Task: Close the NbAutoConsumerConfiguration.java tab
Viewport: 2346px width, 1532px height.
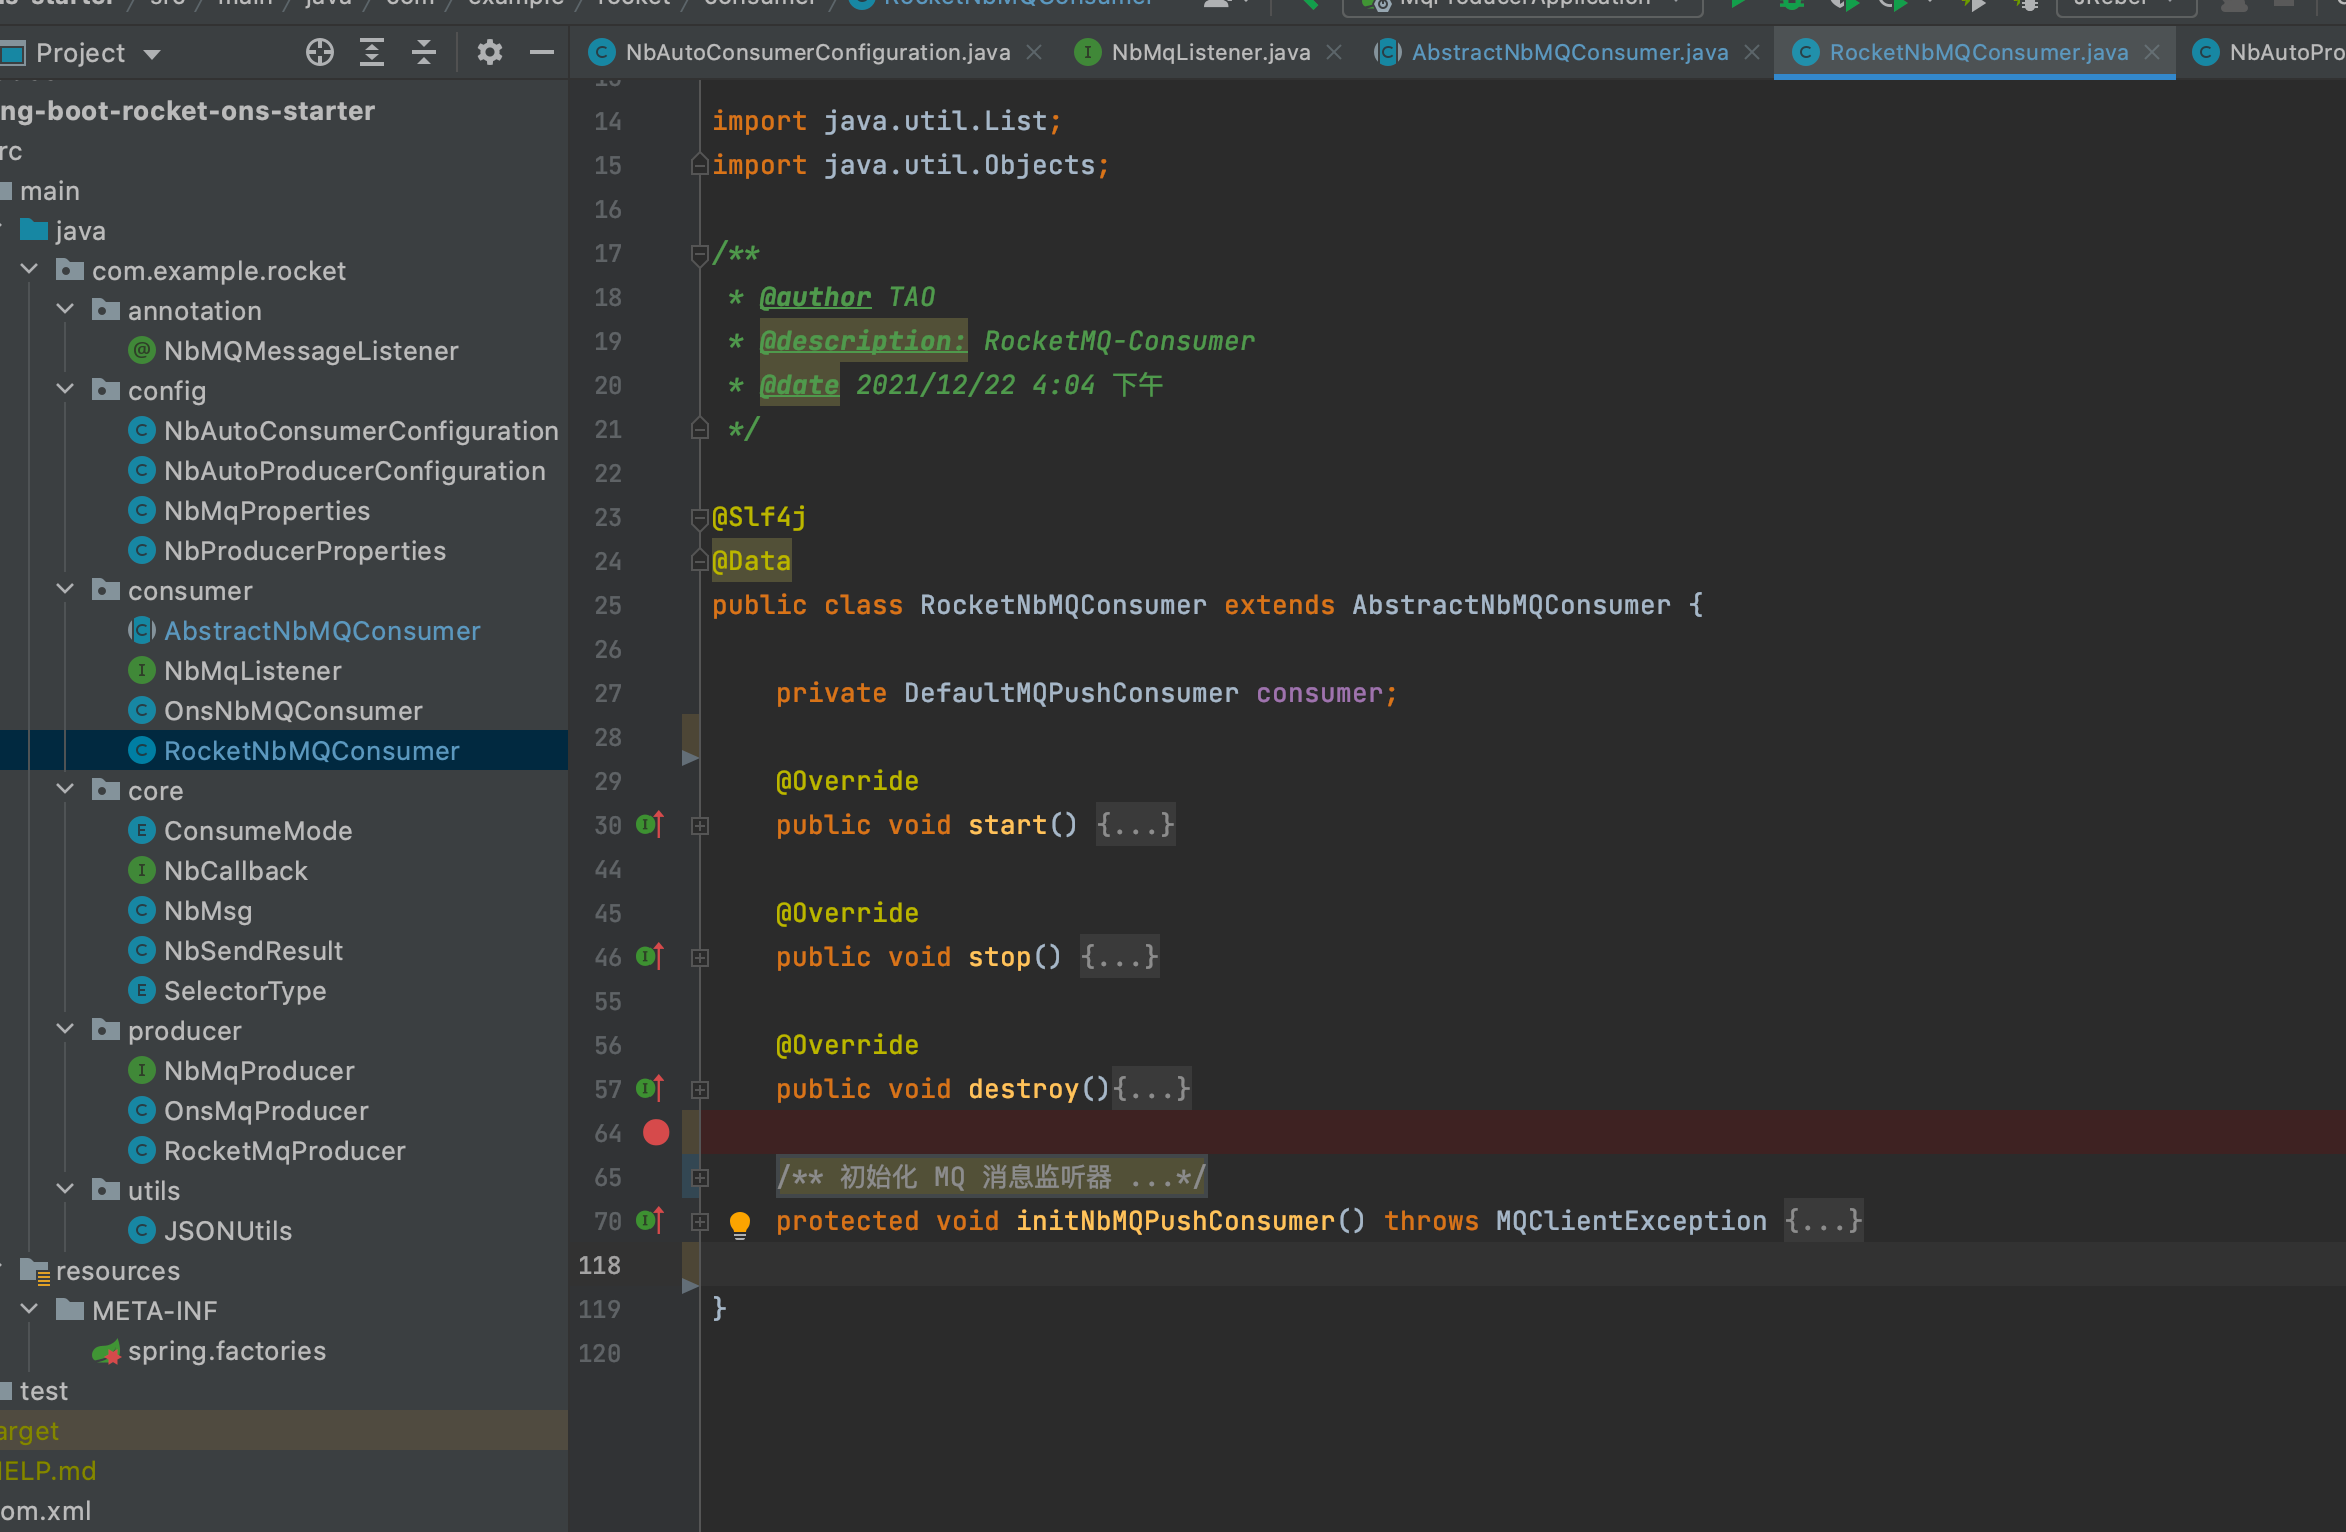Action: point(1034,52)
